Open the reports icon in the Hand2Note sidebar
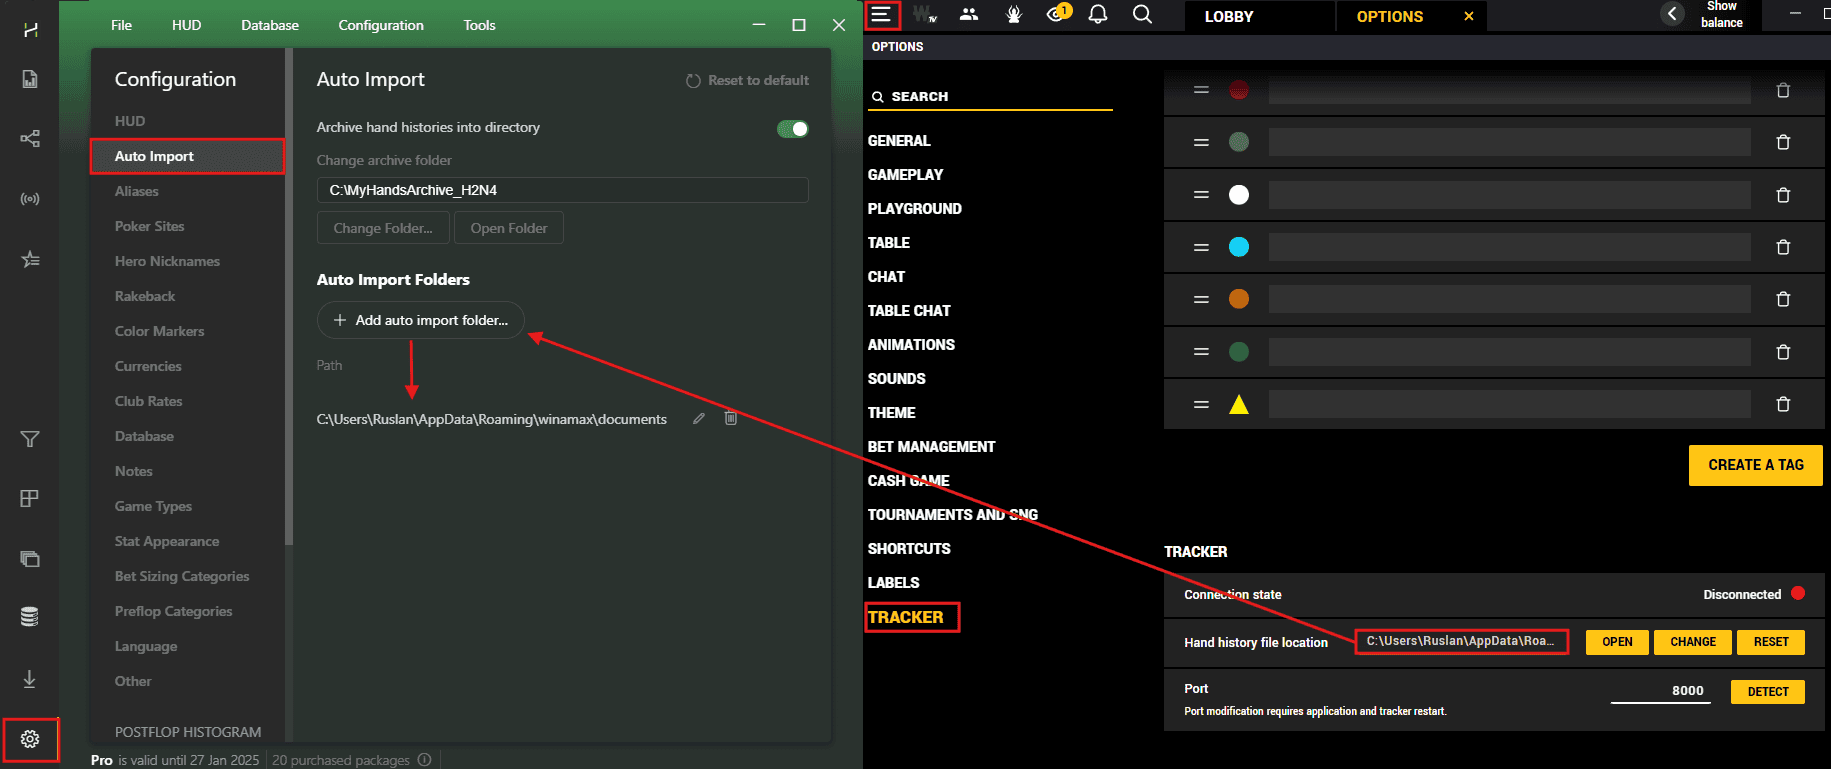 pyautogui.click(x=30, y=79)
